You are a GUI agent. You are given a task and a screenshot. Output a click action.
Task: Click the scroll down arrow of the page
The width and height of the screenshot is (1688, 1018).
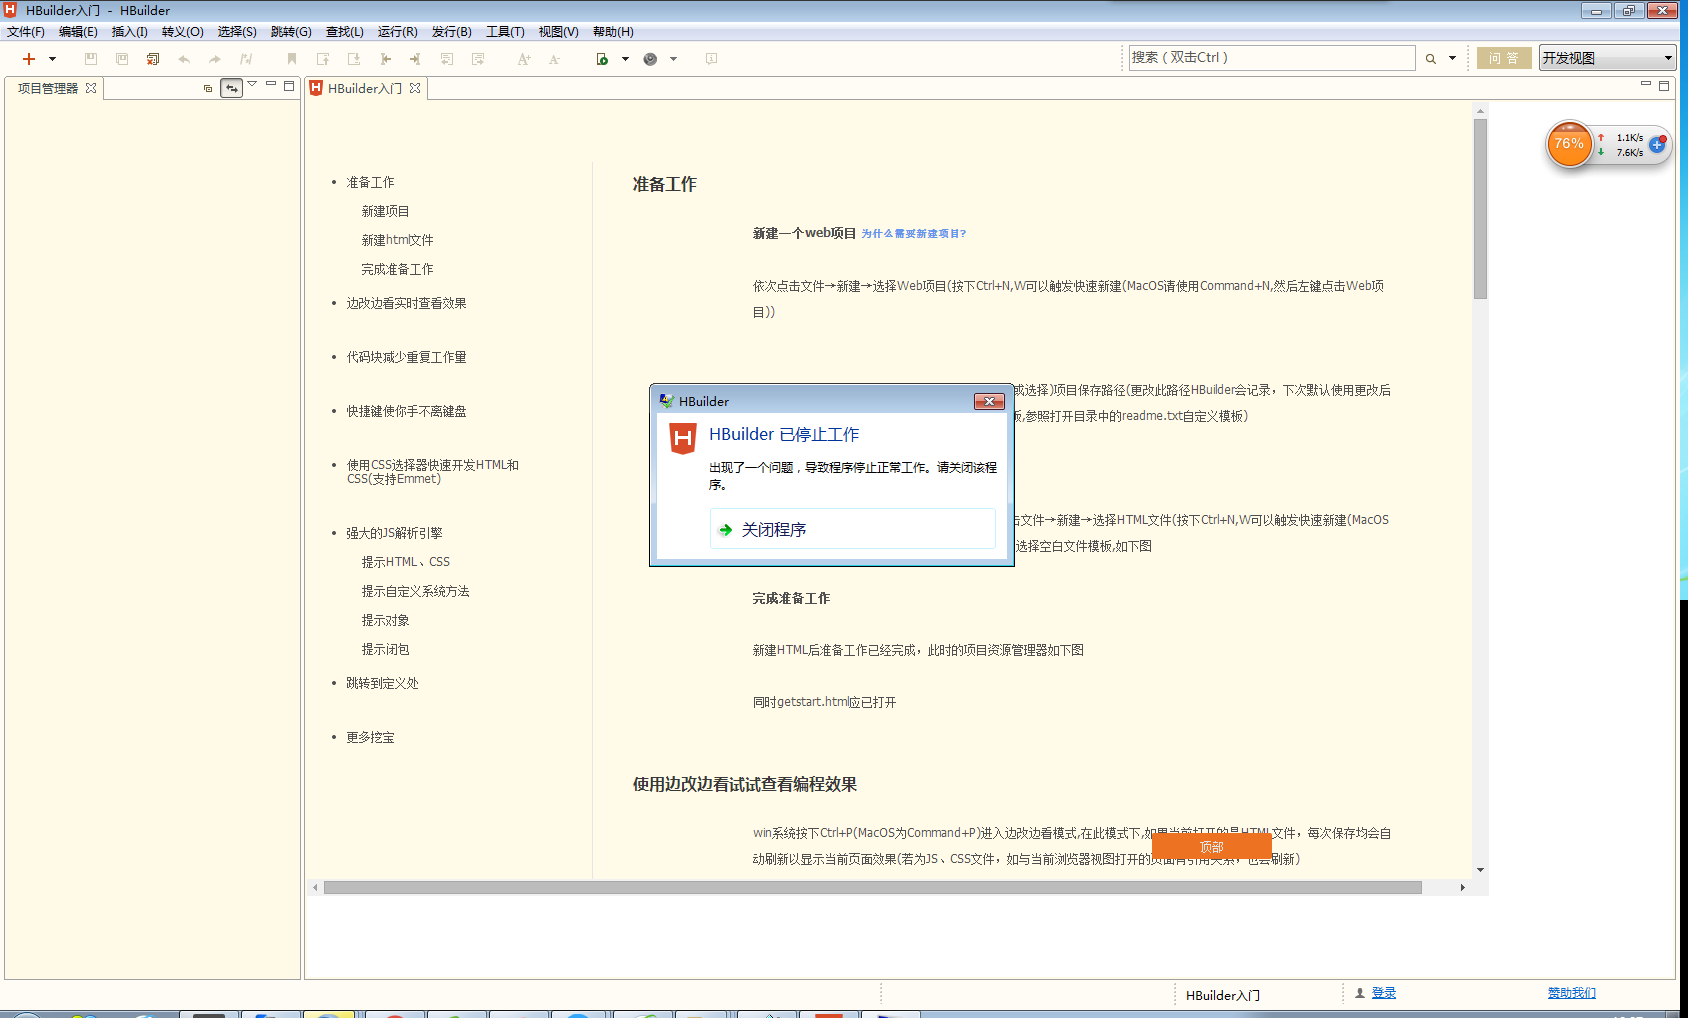point(1480,870)
